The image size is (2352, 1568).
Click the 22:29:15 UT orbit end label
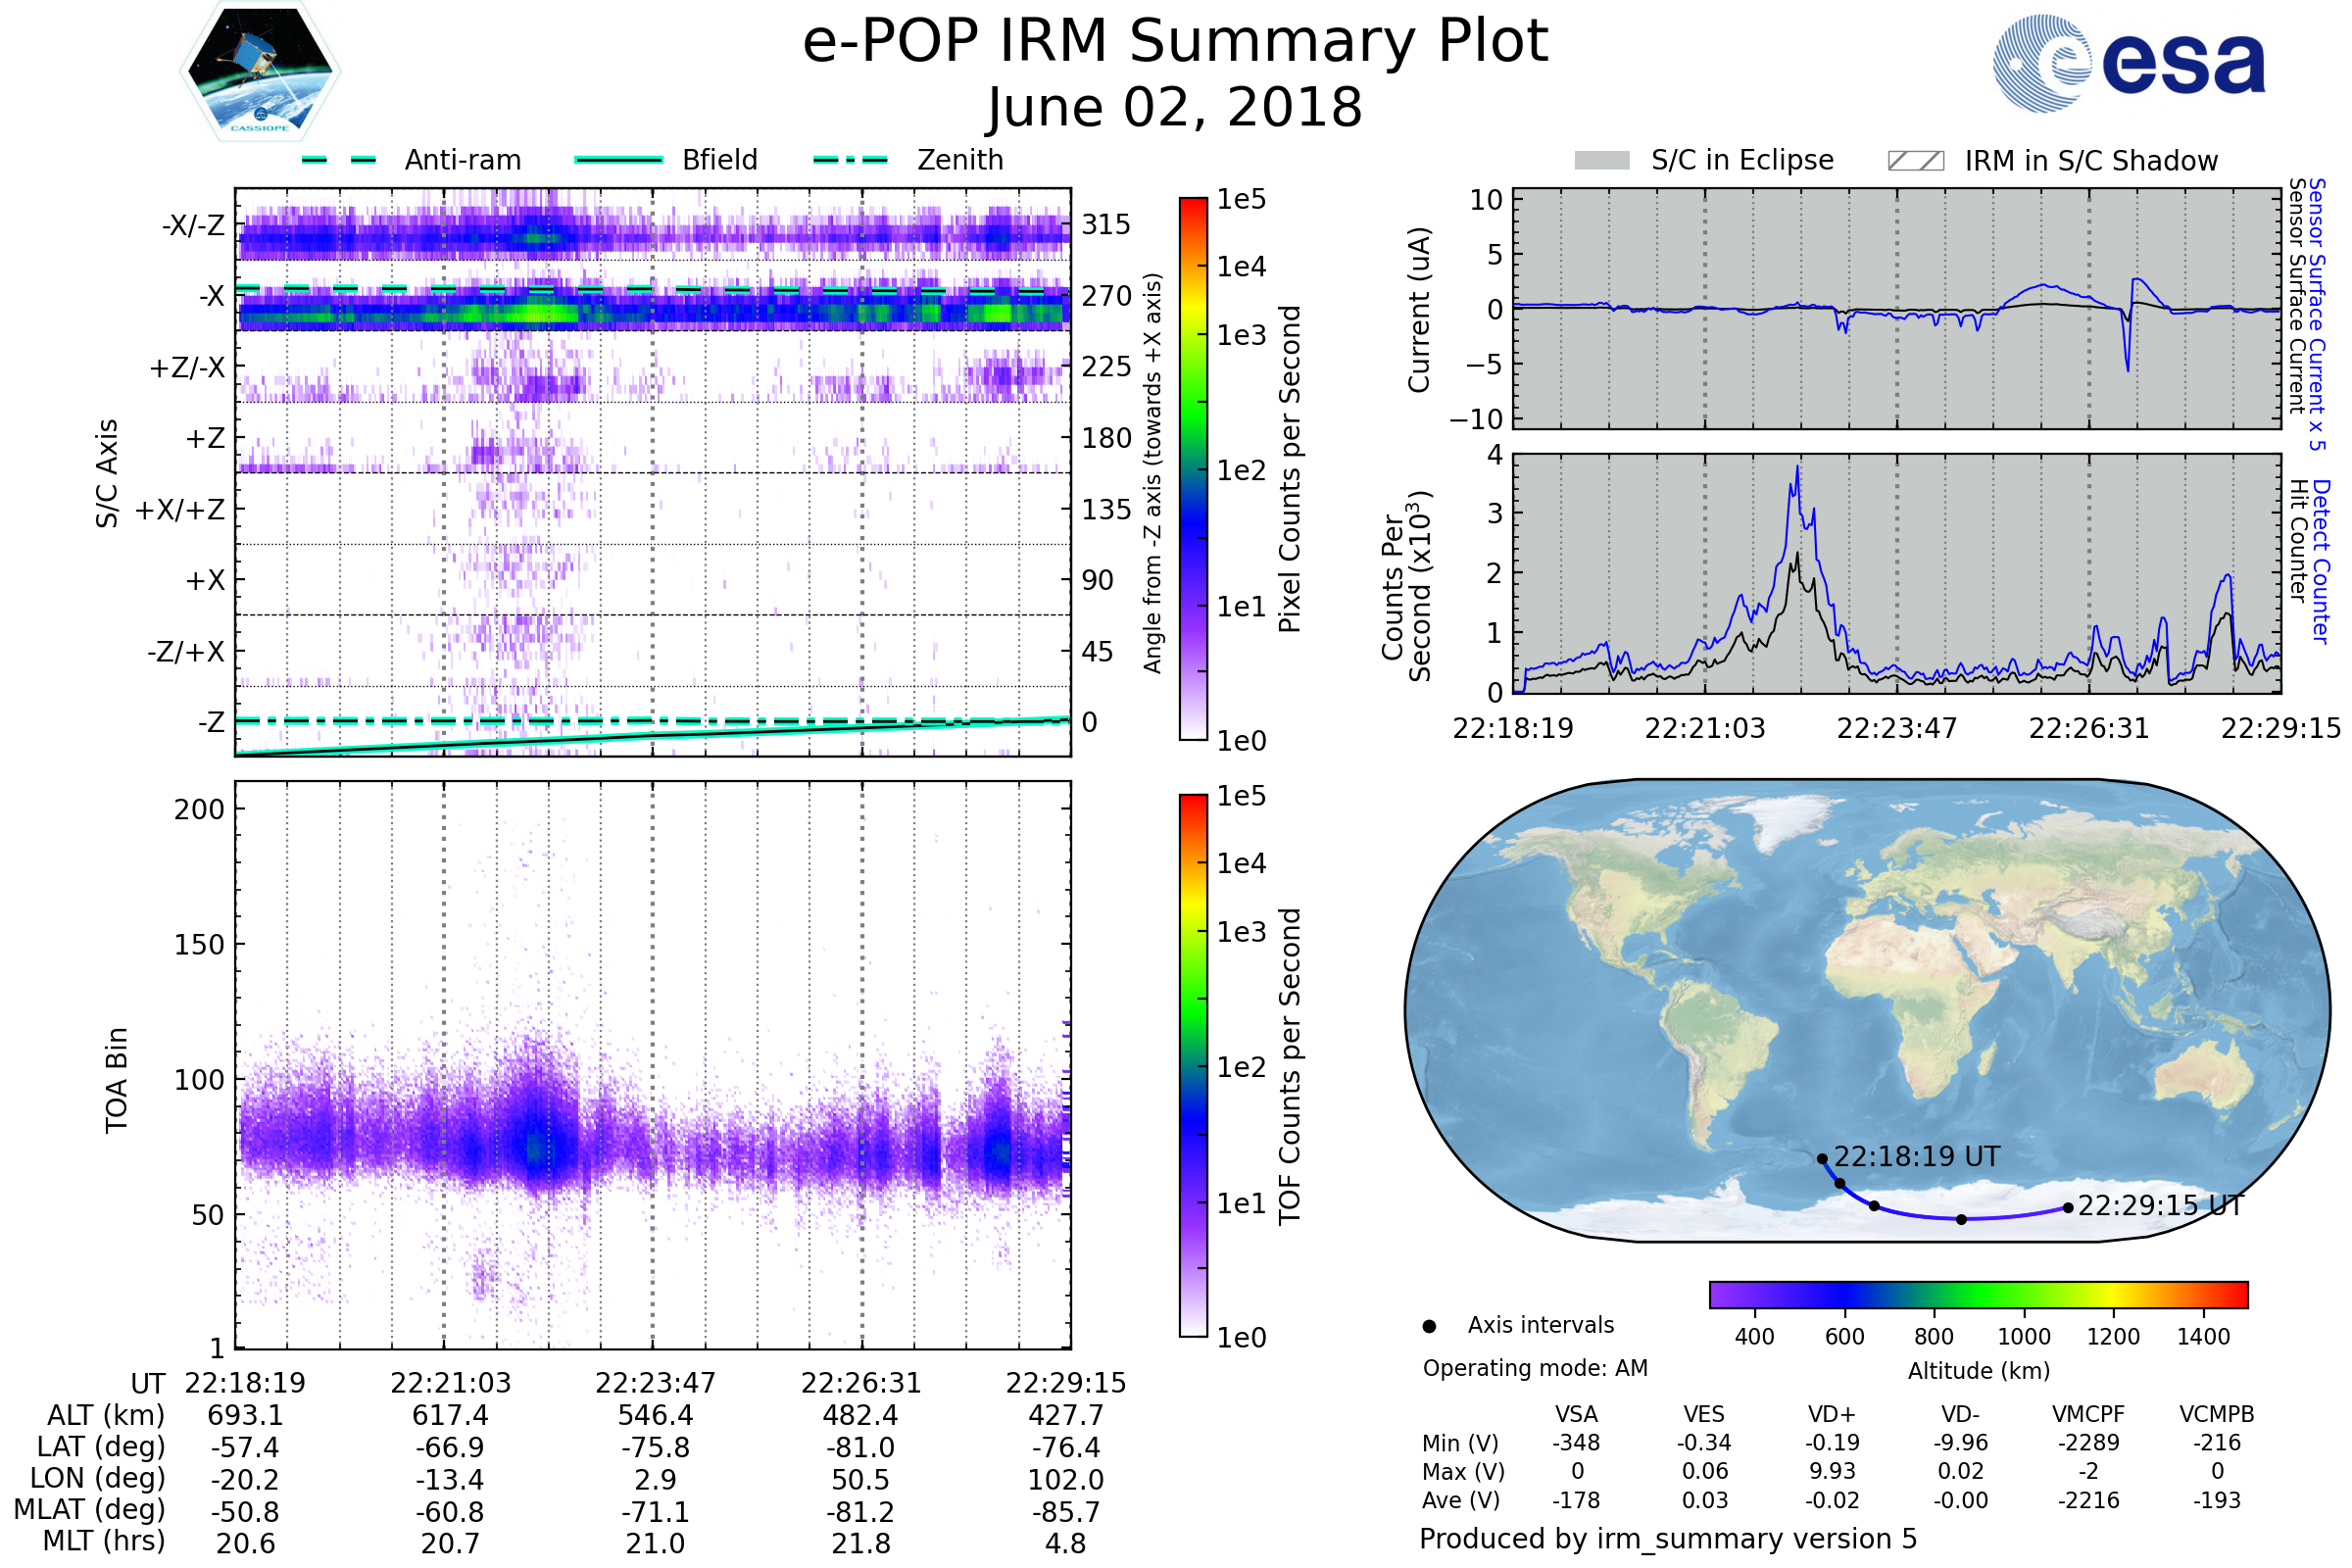[x=2160, y=1206]
